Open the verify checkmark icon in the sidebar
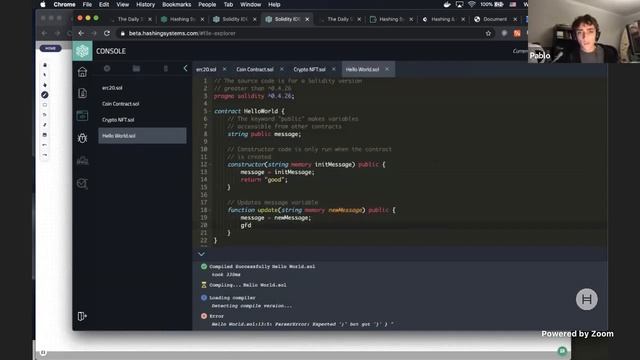The width and height of the screenshot is (640, 360). click(82, 183)
